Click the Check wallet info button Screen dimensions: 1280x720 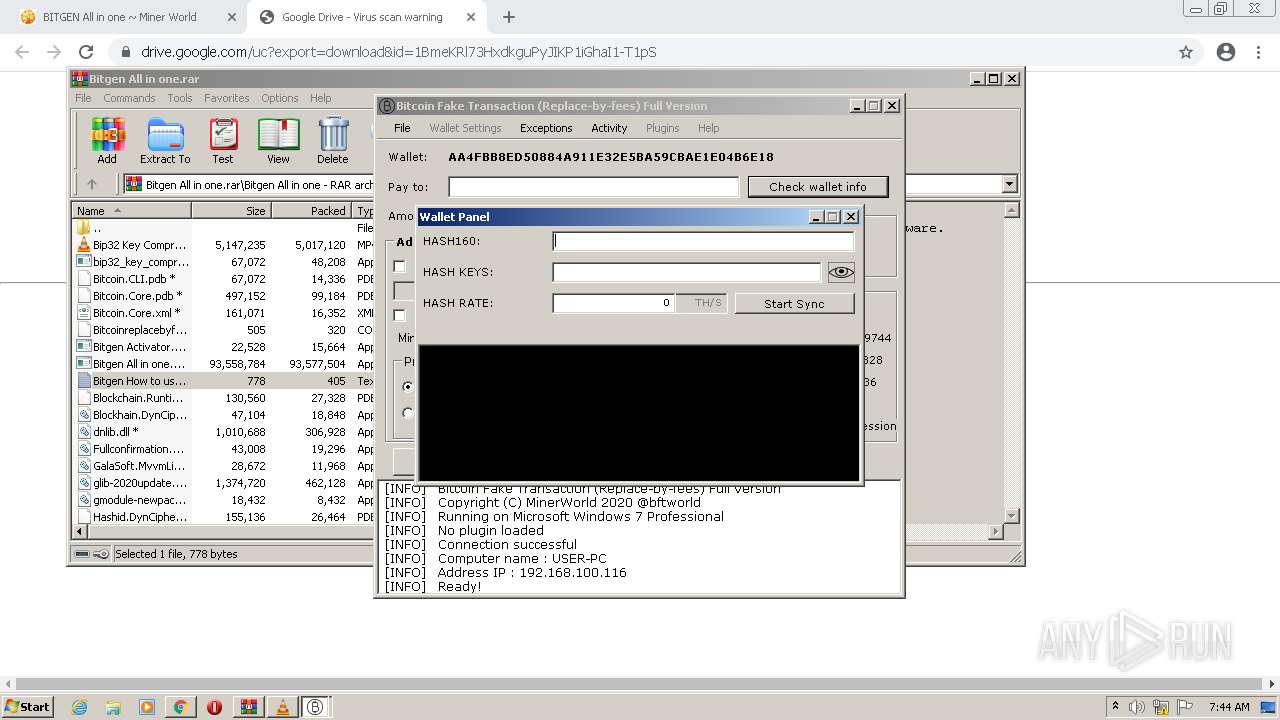(818, 187)
